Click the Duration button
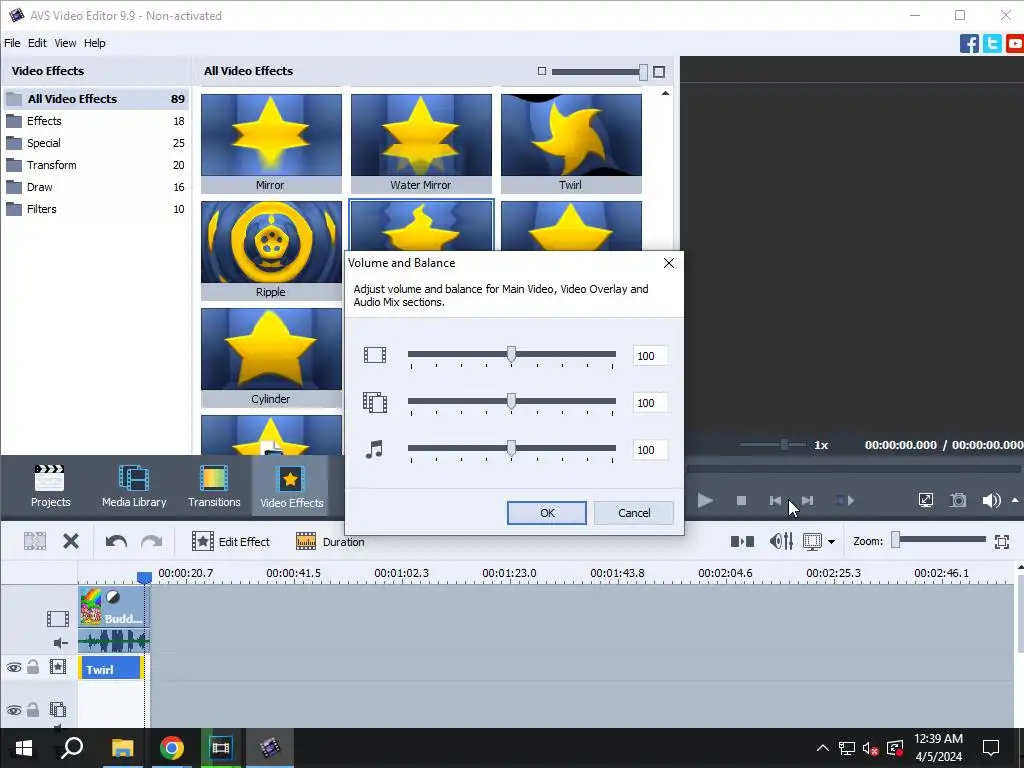The height and width of the screenshot is (768, 1024). pyautogui.click(x=330, y=541)
